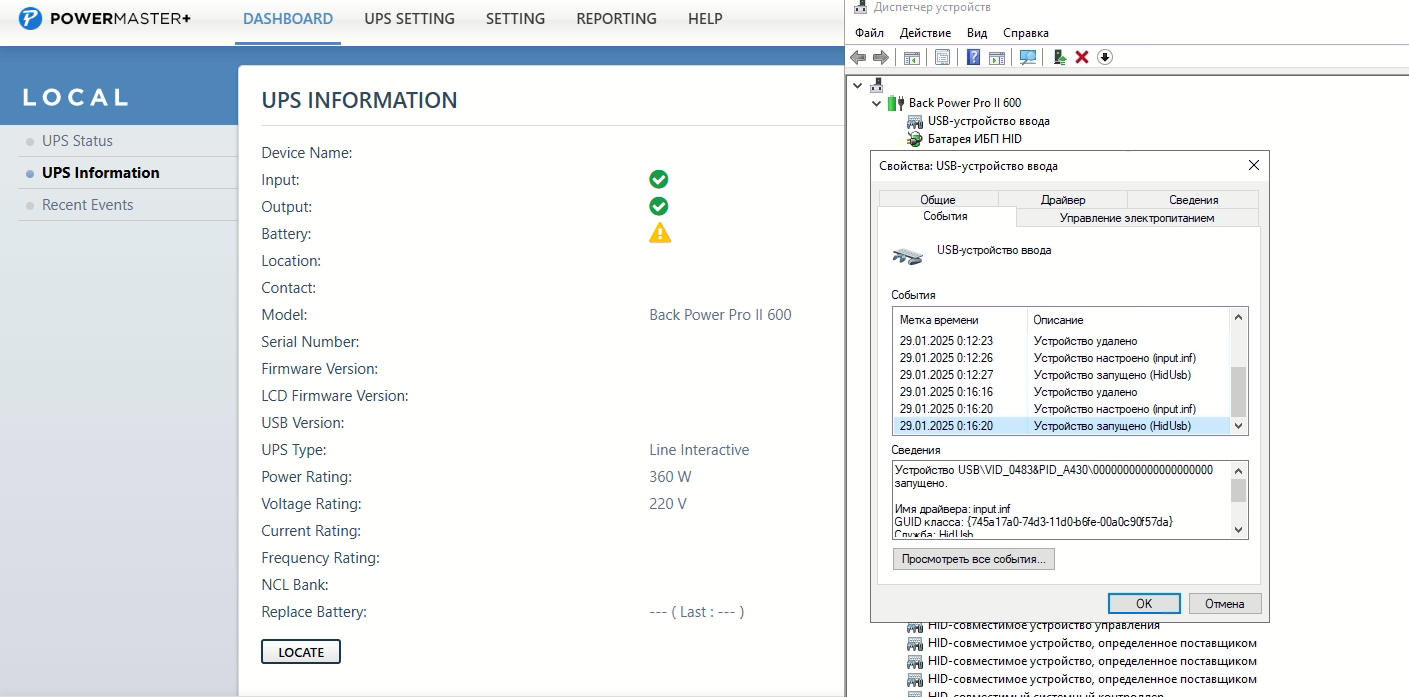Click the Forward arrow in Device Manager toolbar
1409x697 pixels.
pos(880,58)
